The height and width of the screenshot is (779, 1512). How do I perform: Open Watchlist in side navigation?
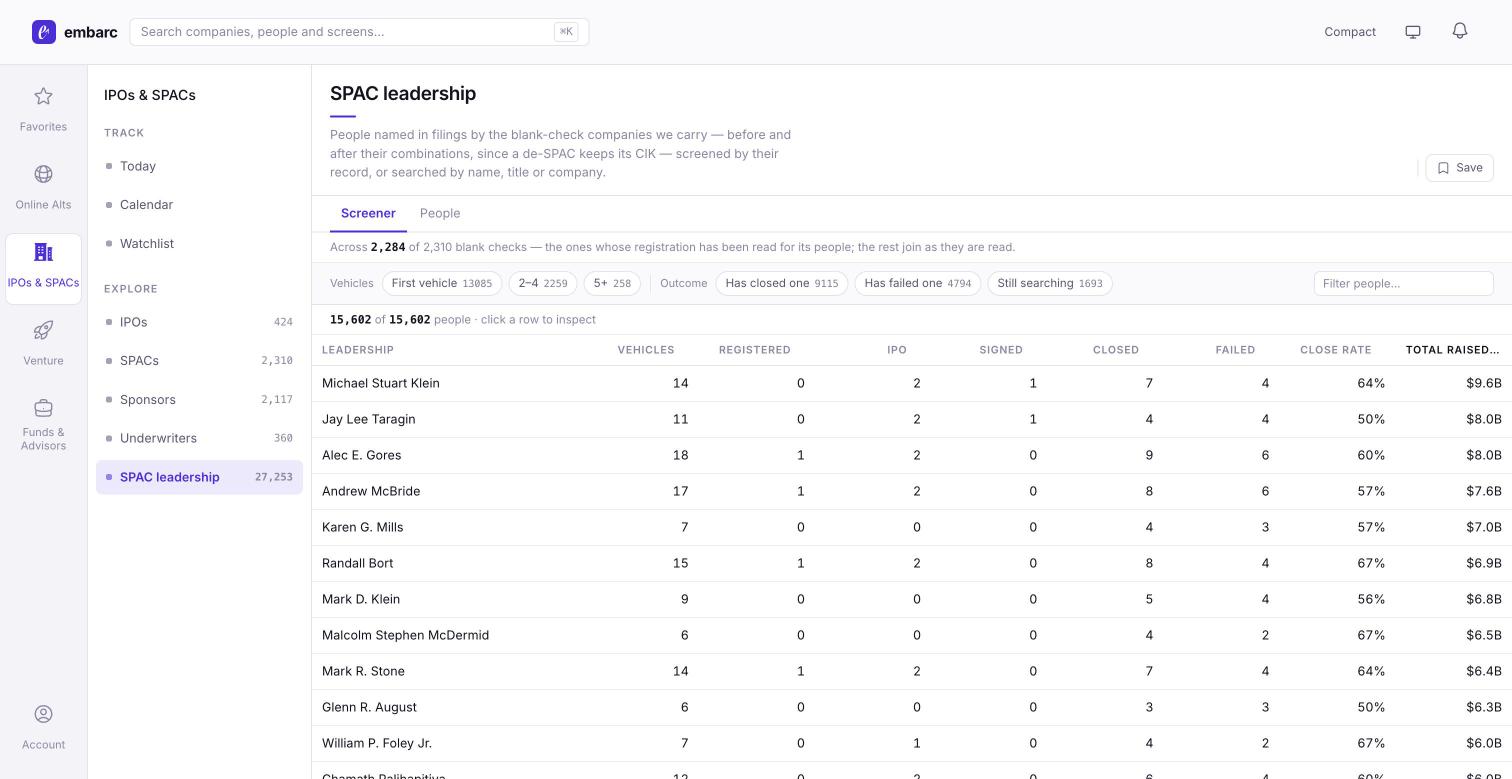pyautogui.click(x=199, y=244)
